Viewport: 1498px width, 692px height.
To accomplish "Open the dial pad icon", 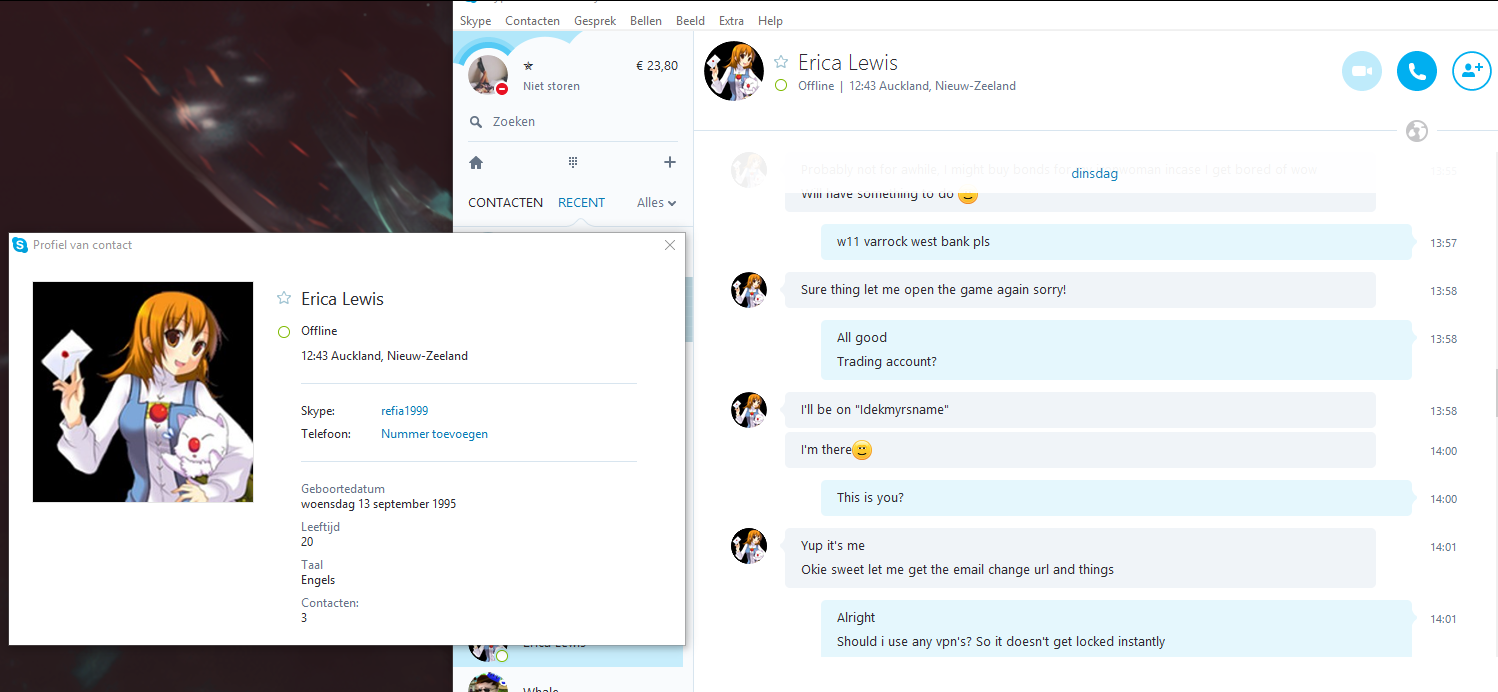I will tap(573, 162).
